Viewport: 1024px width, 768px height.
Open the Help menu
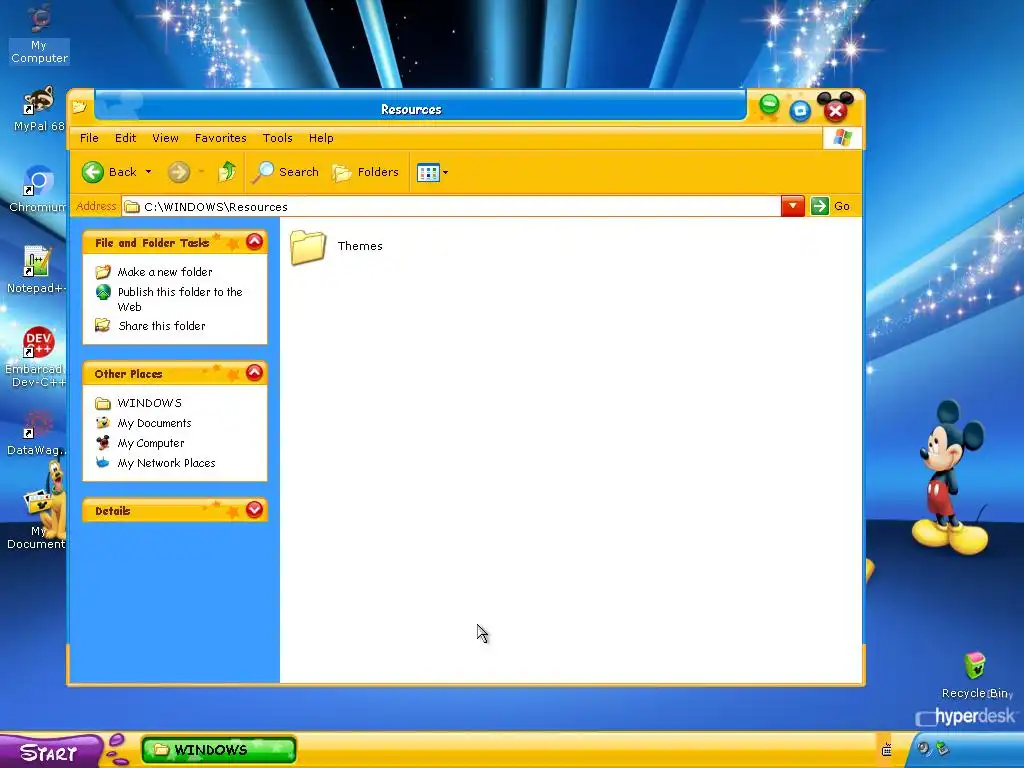321,138
